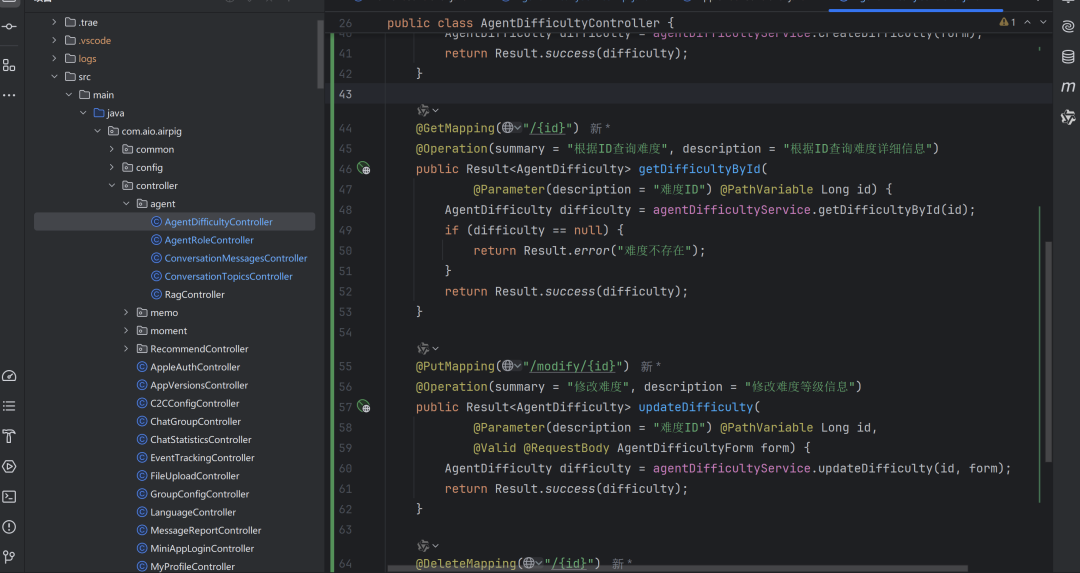Open the Structure tool window icon
Image resolution: width=1080 pixels, height=573 pixels.
(9, 65)
